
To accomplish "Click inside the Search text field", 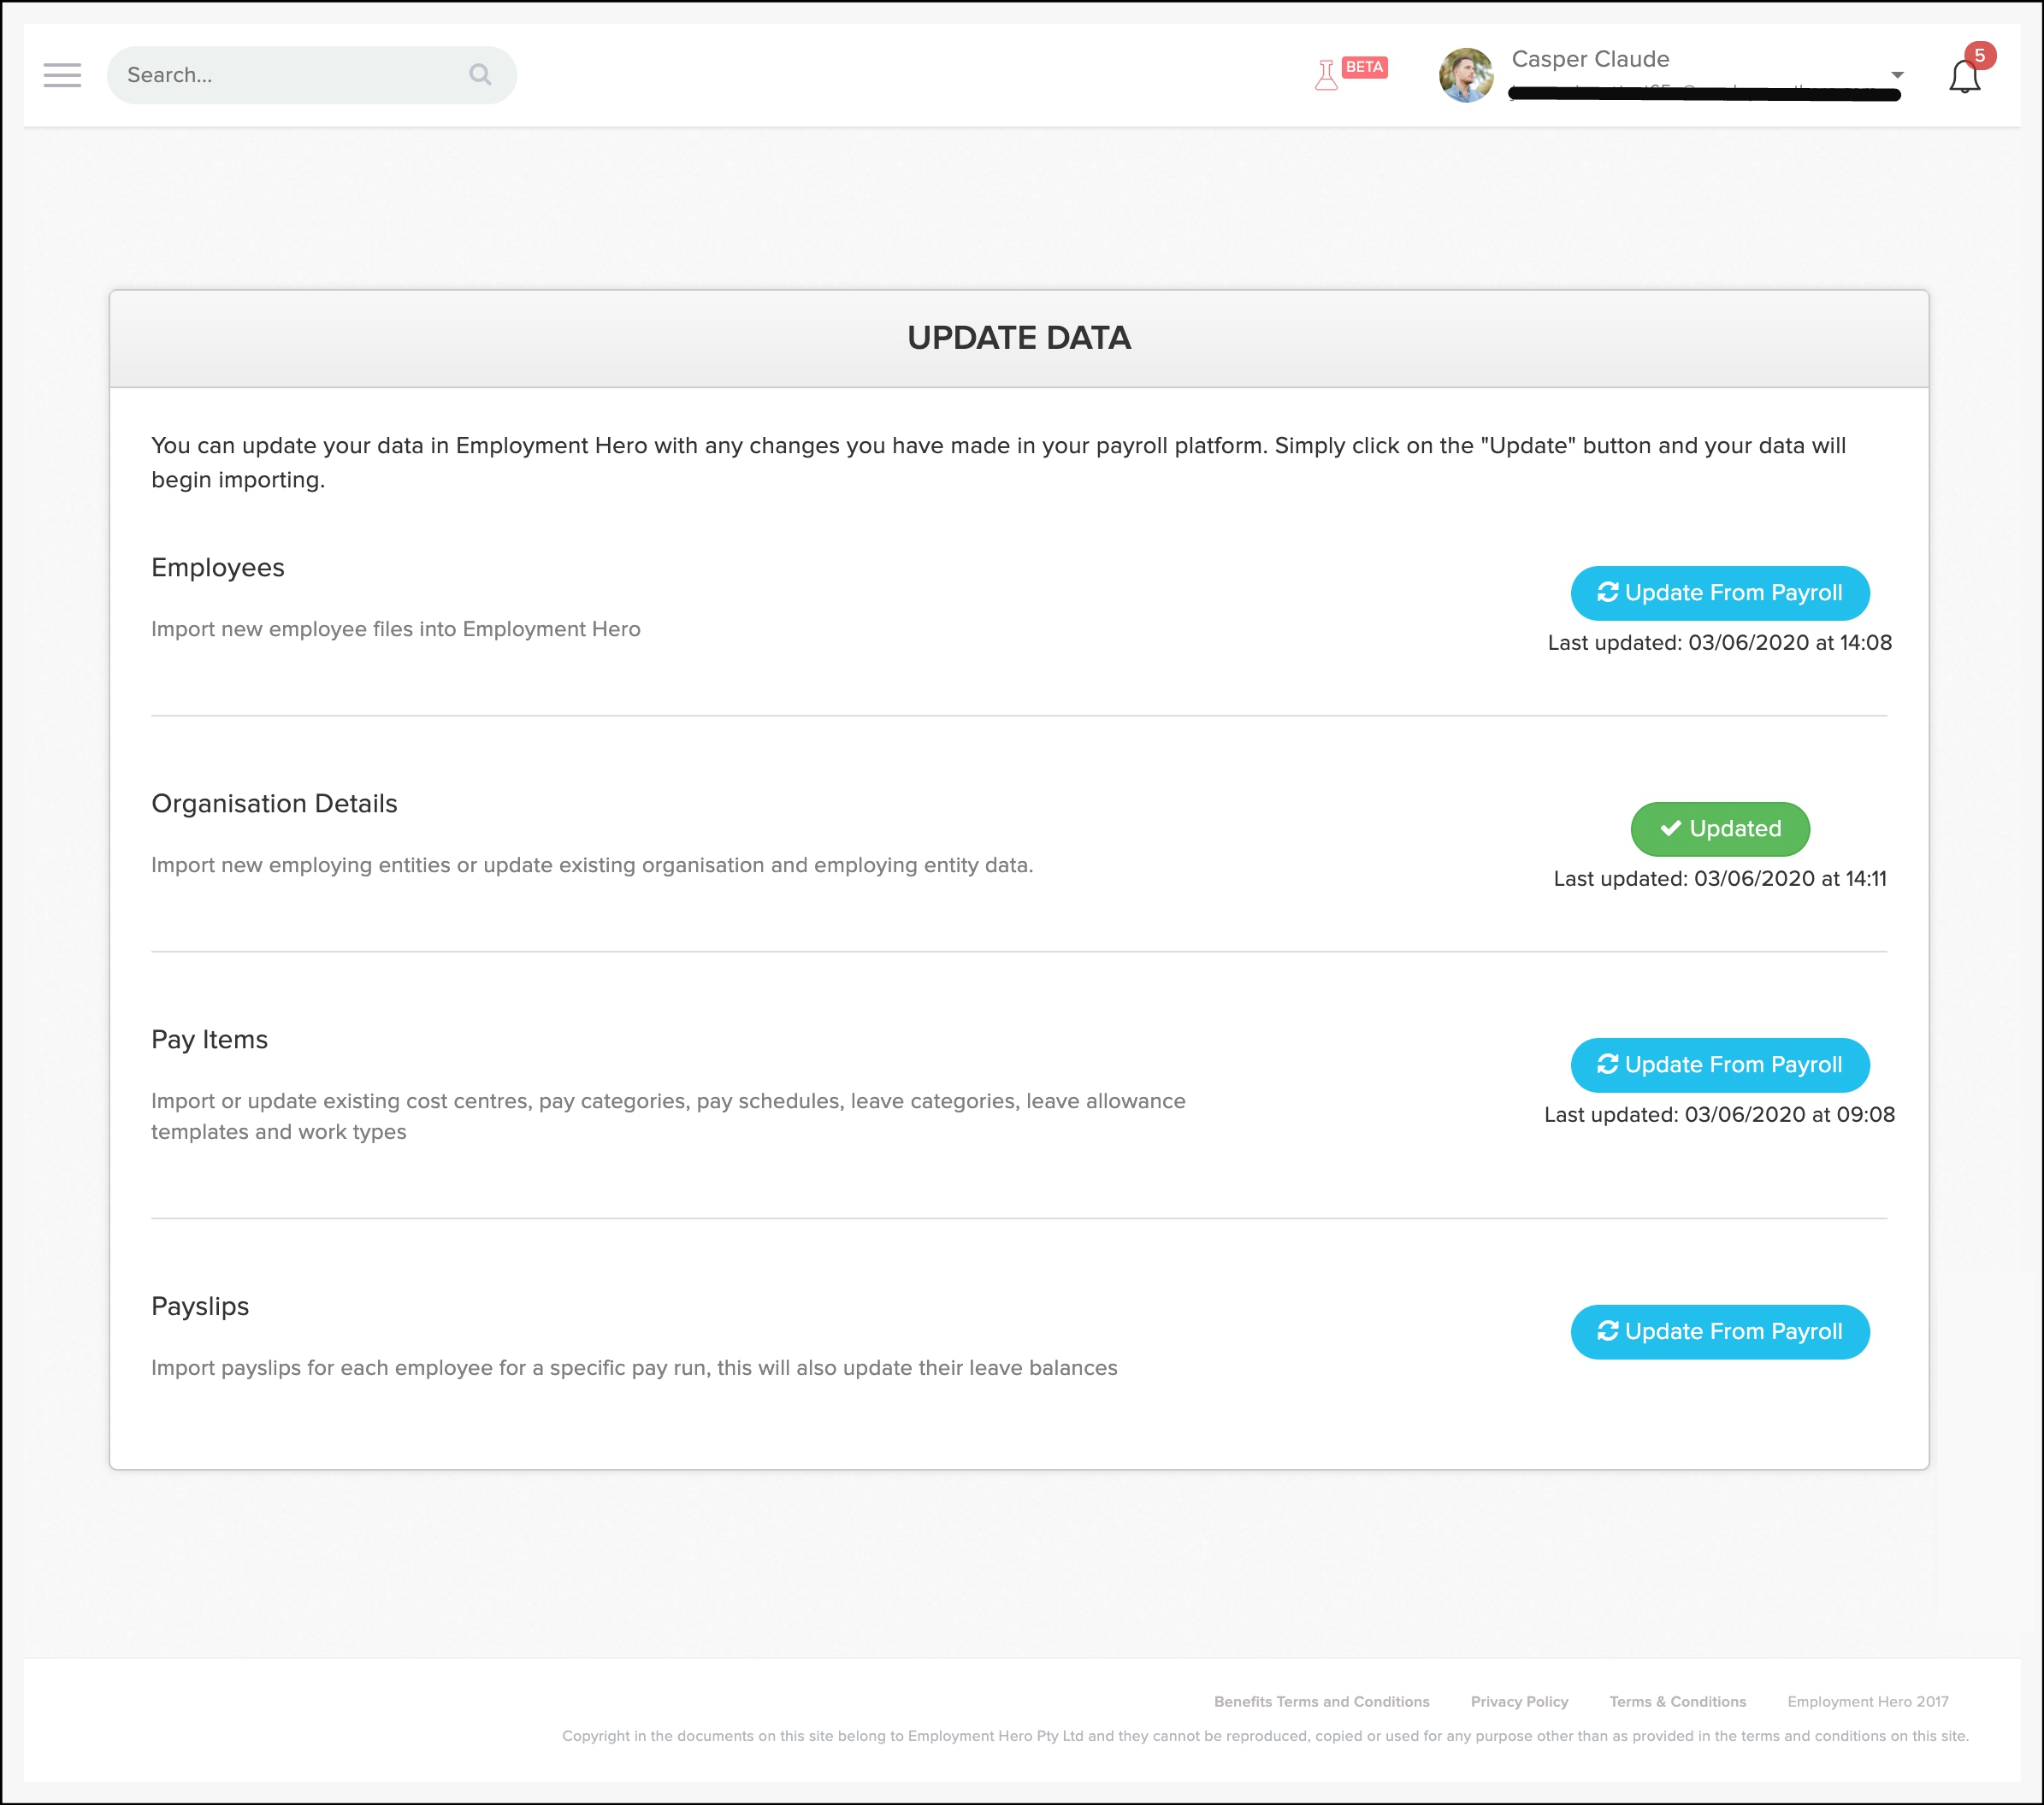I will [290, 75].
